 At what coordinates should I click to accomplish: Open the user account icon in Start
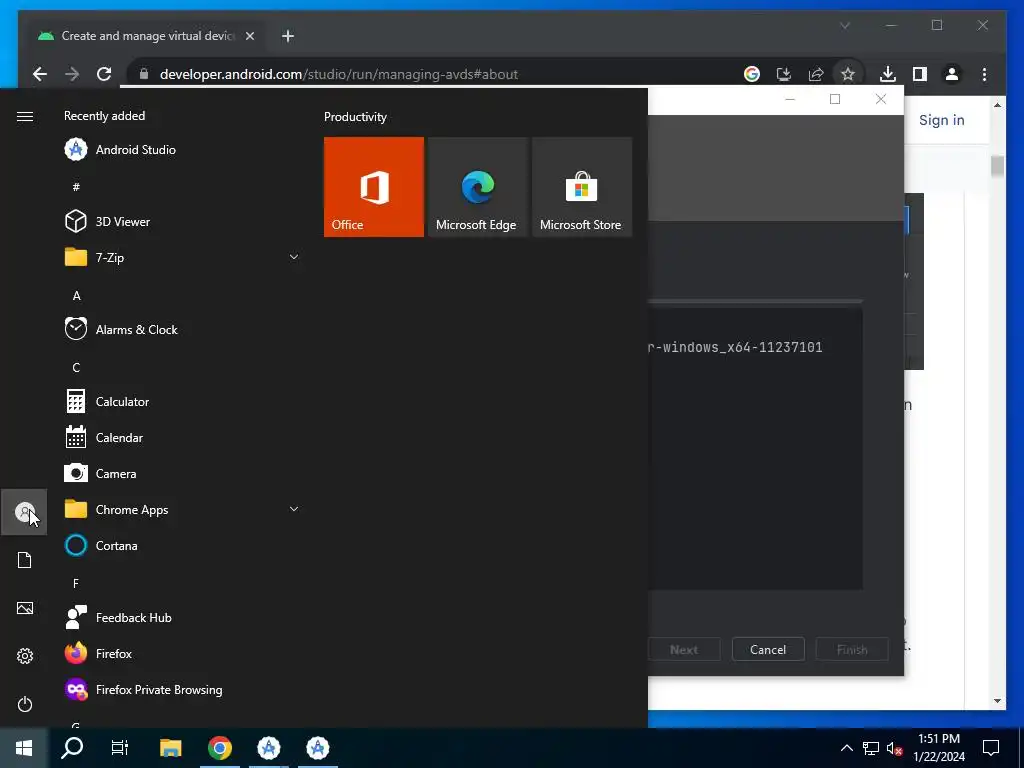click(x=24, y=512)
